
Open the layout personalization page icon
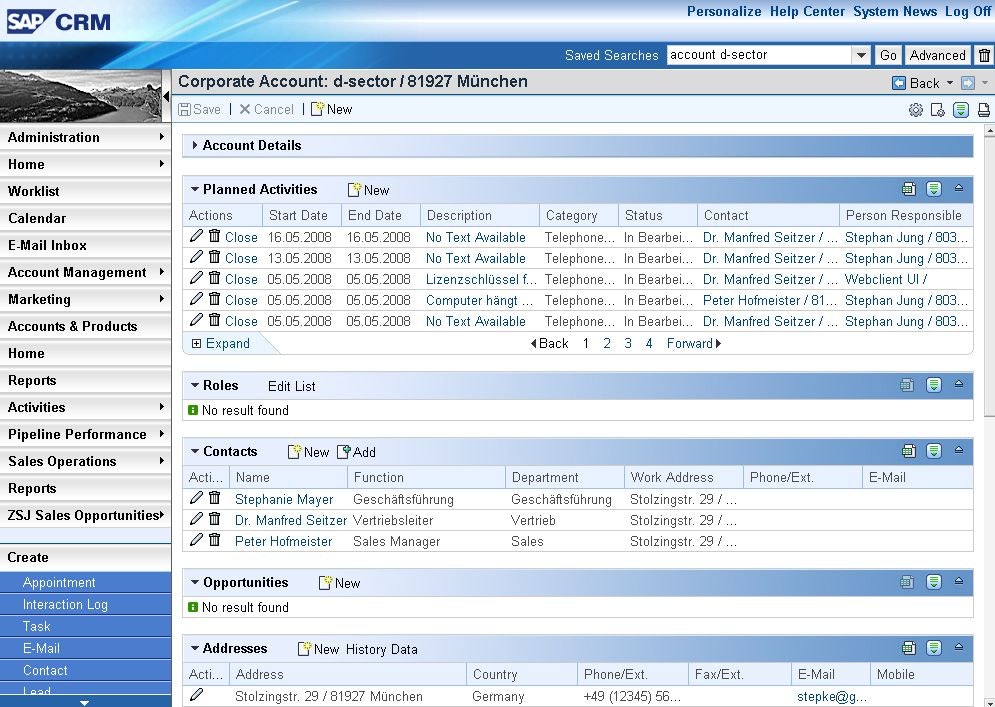coord(938,110)
